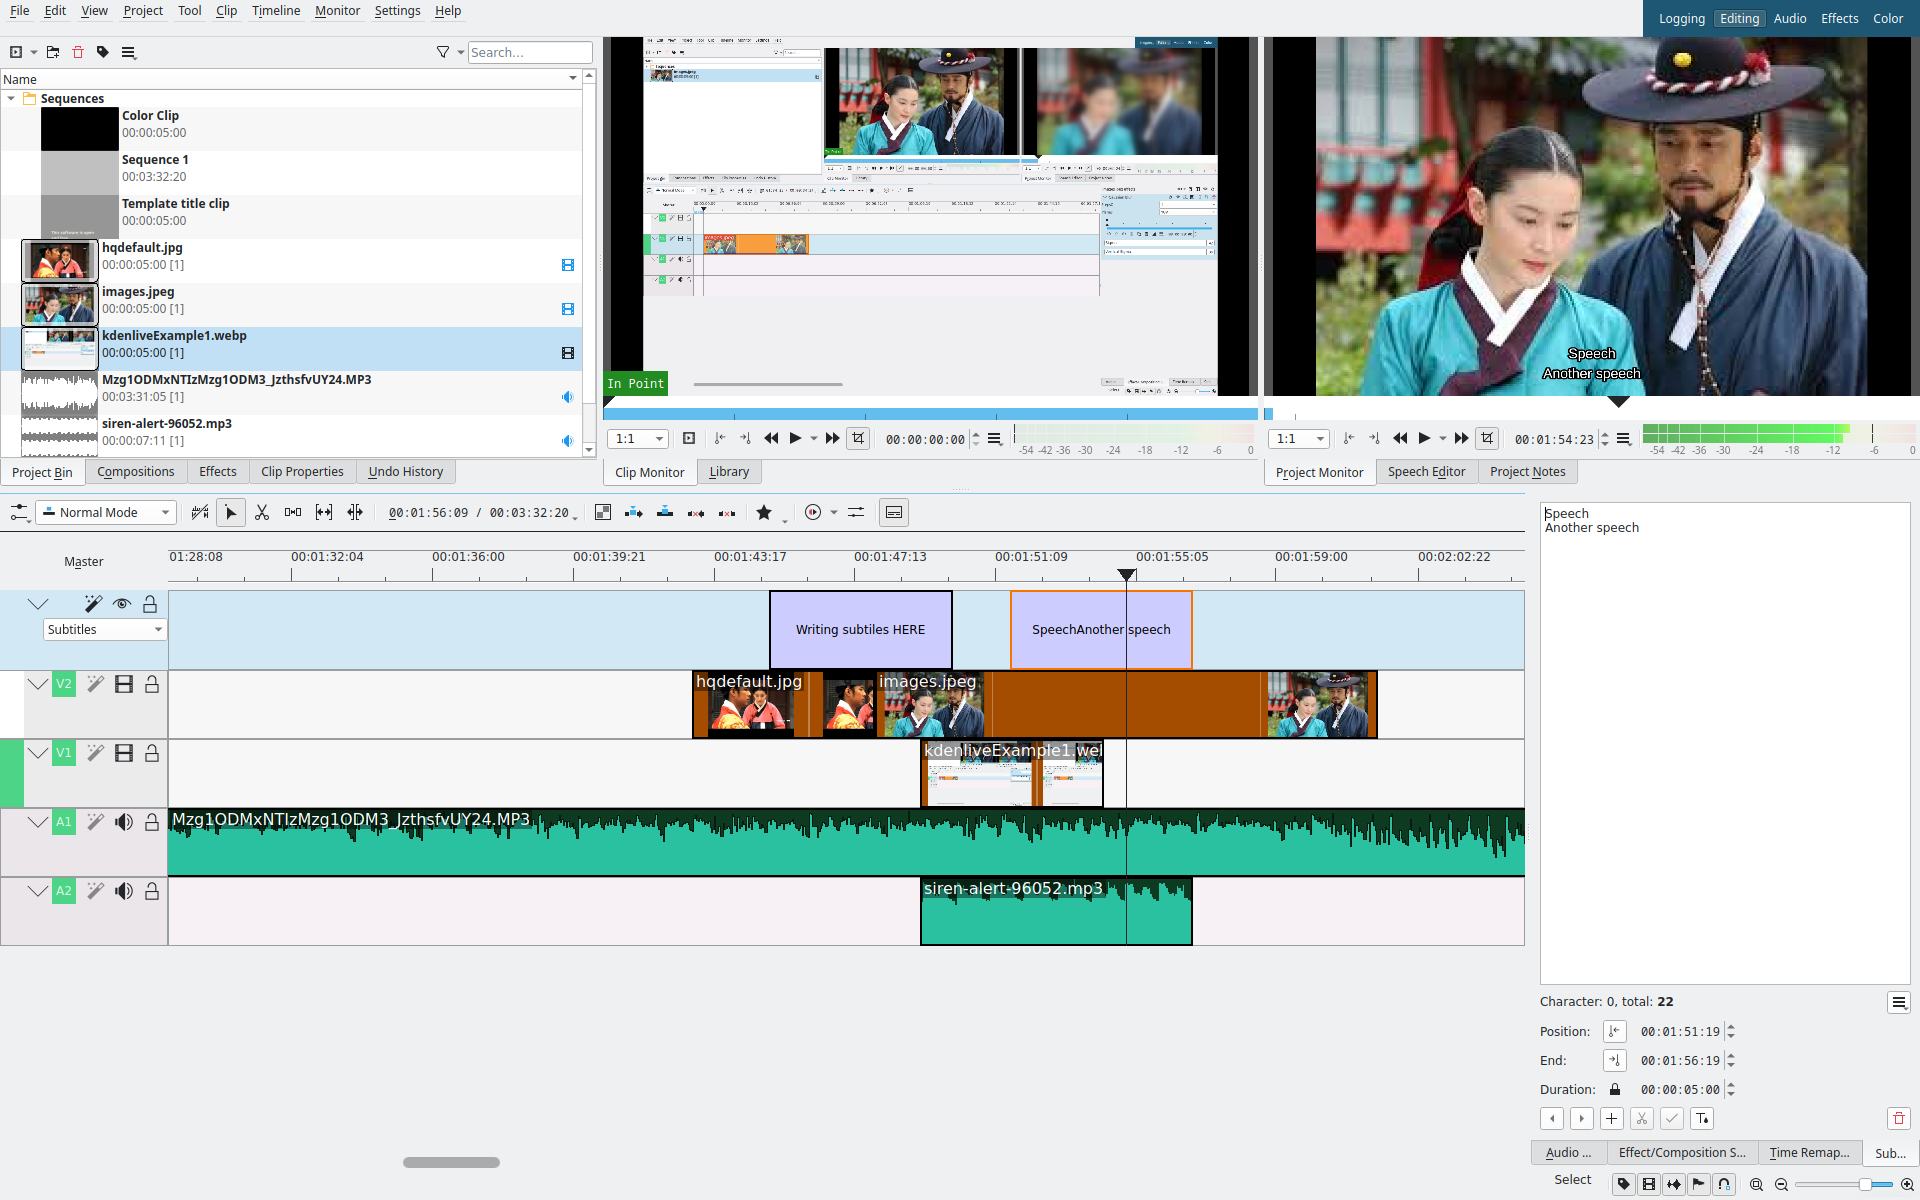Open the Normal Mode dropdown
Viewport: 1920px width, 1200px height.
click(x=106, y=512)
